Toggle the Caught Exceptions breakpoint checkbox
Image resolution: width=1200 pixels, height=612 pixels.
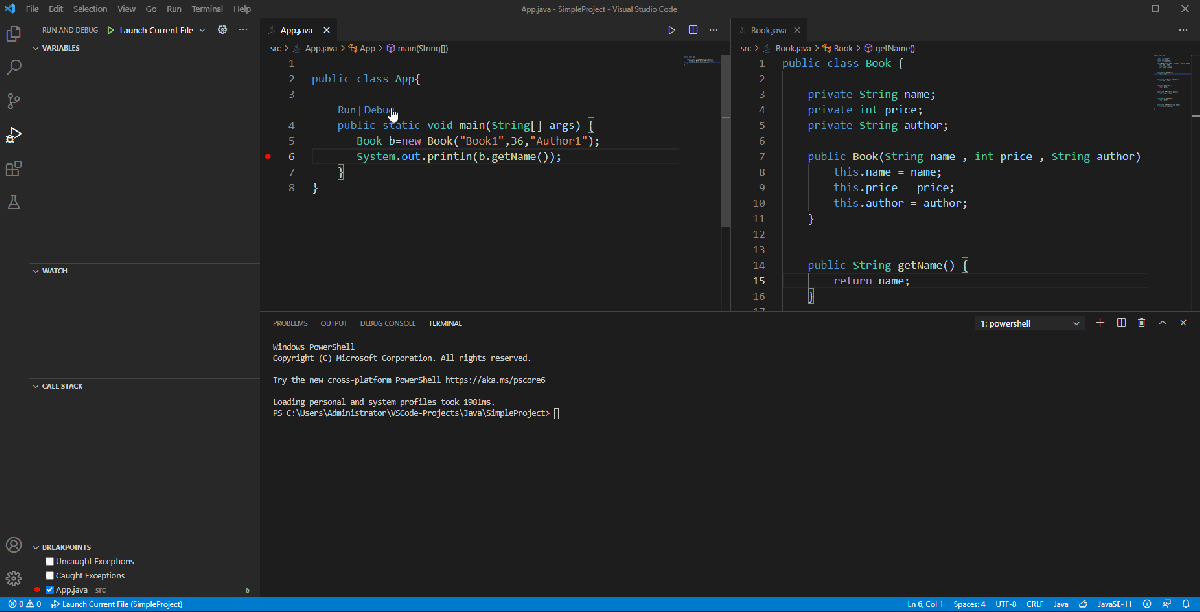(x=50, y=576)
